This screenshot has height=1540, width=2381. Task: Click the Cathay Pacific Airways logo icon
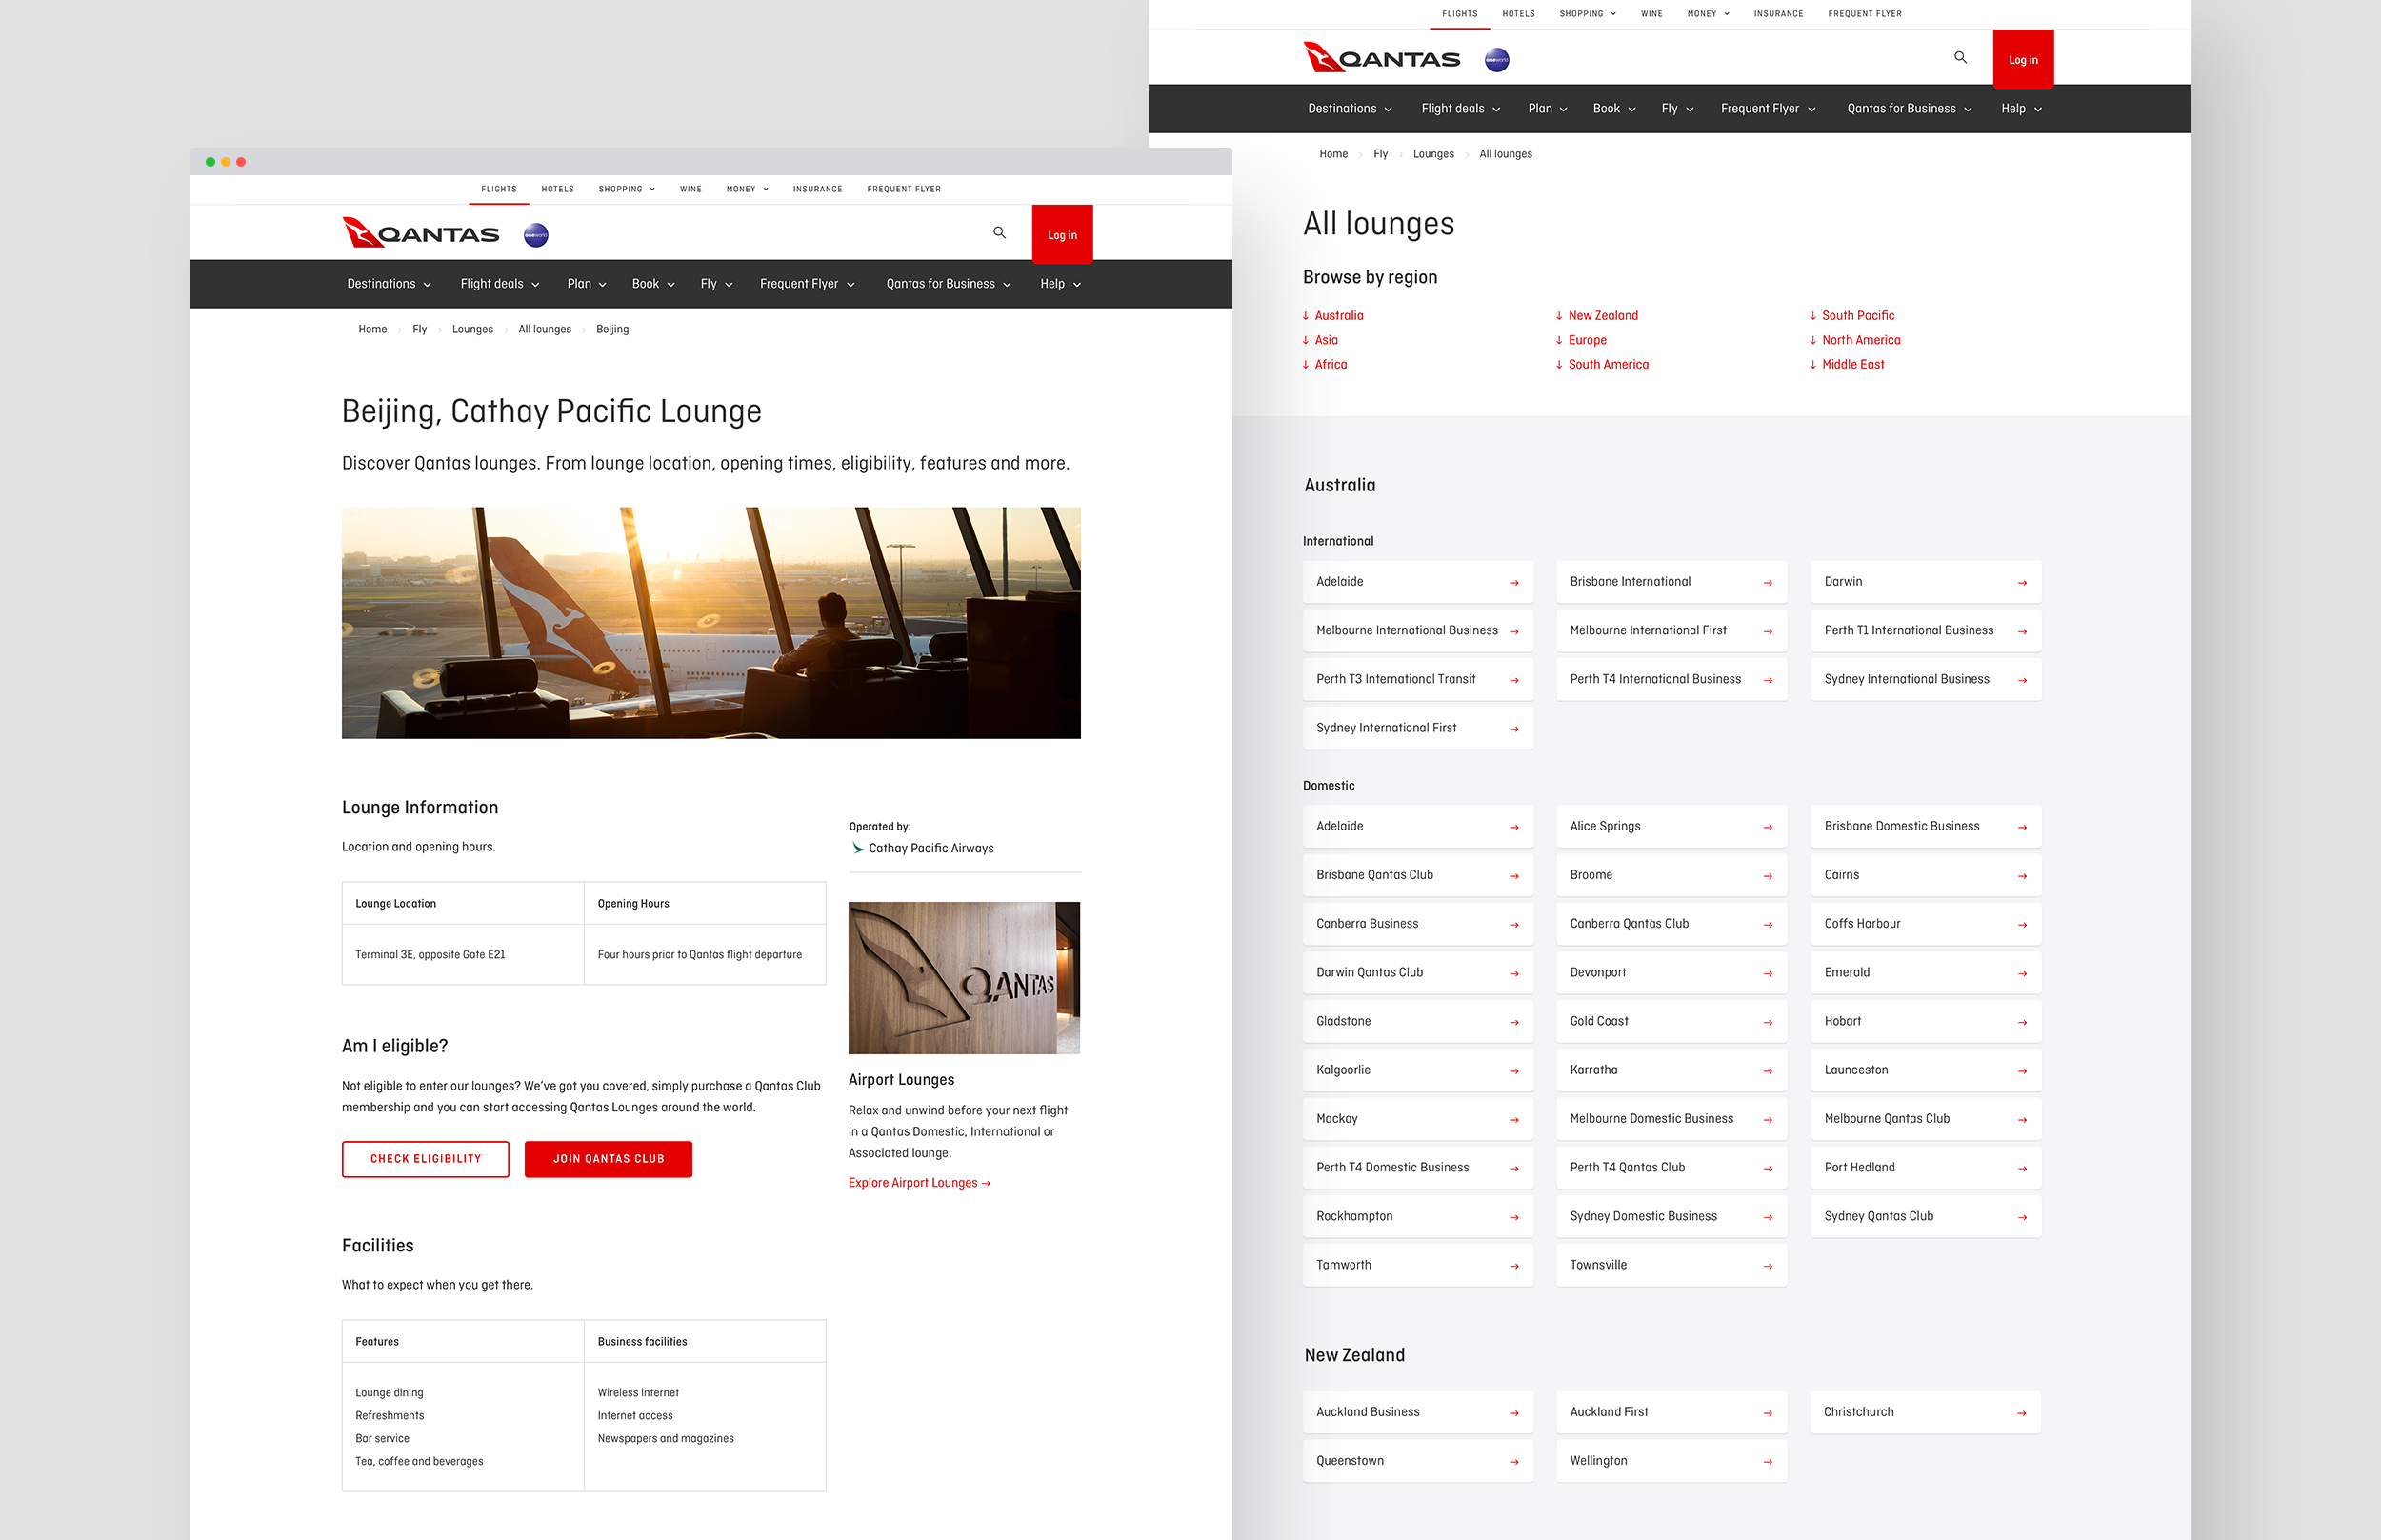tap(857, 848)
